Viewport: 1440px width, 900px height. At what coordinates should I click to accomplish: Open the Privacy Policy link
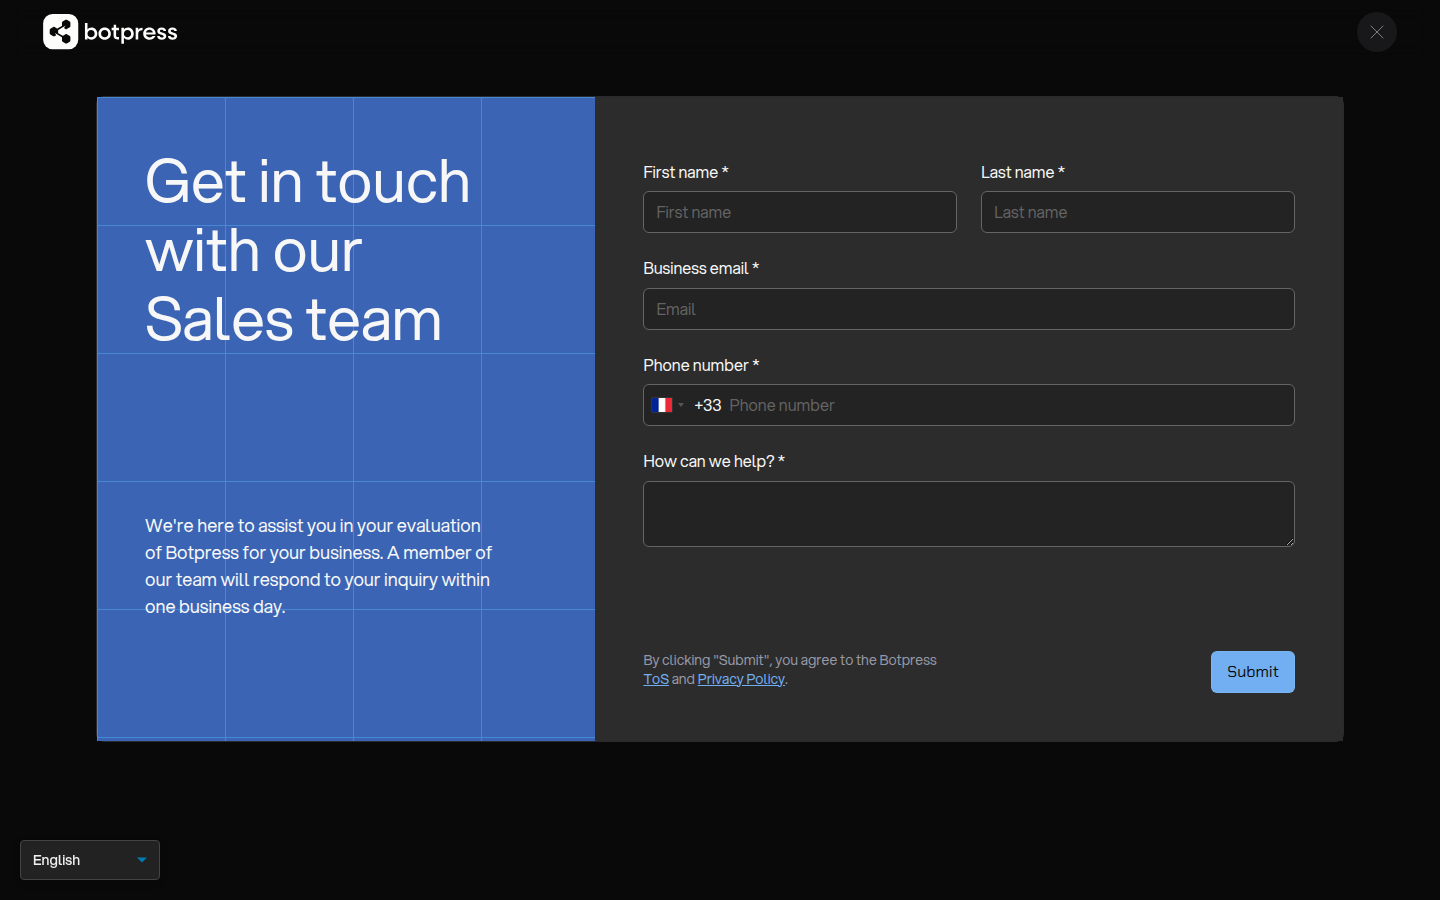(x=740, y=679)
